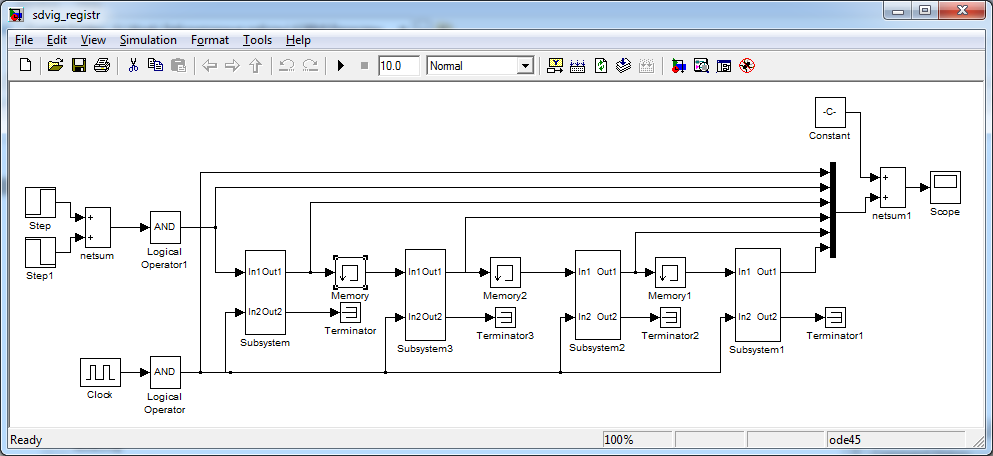
Task: Select the netsum block
Action: [98, 227]
